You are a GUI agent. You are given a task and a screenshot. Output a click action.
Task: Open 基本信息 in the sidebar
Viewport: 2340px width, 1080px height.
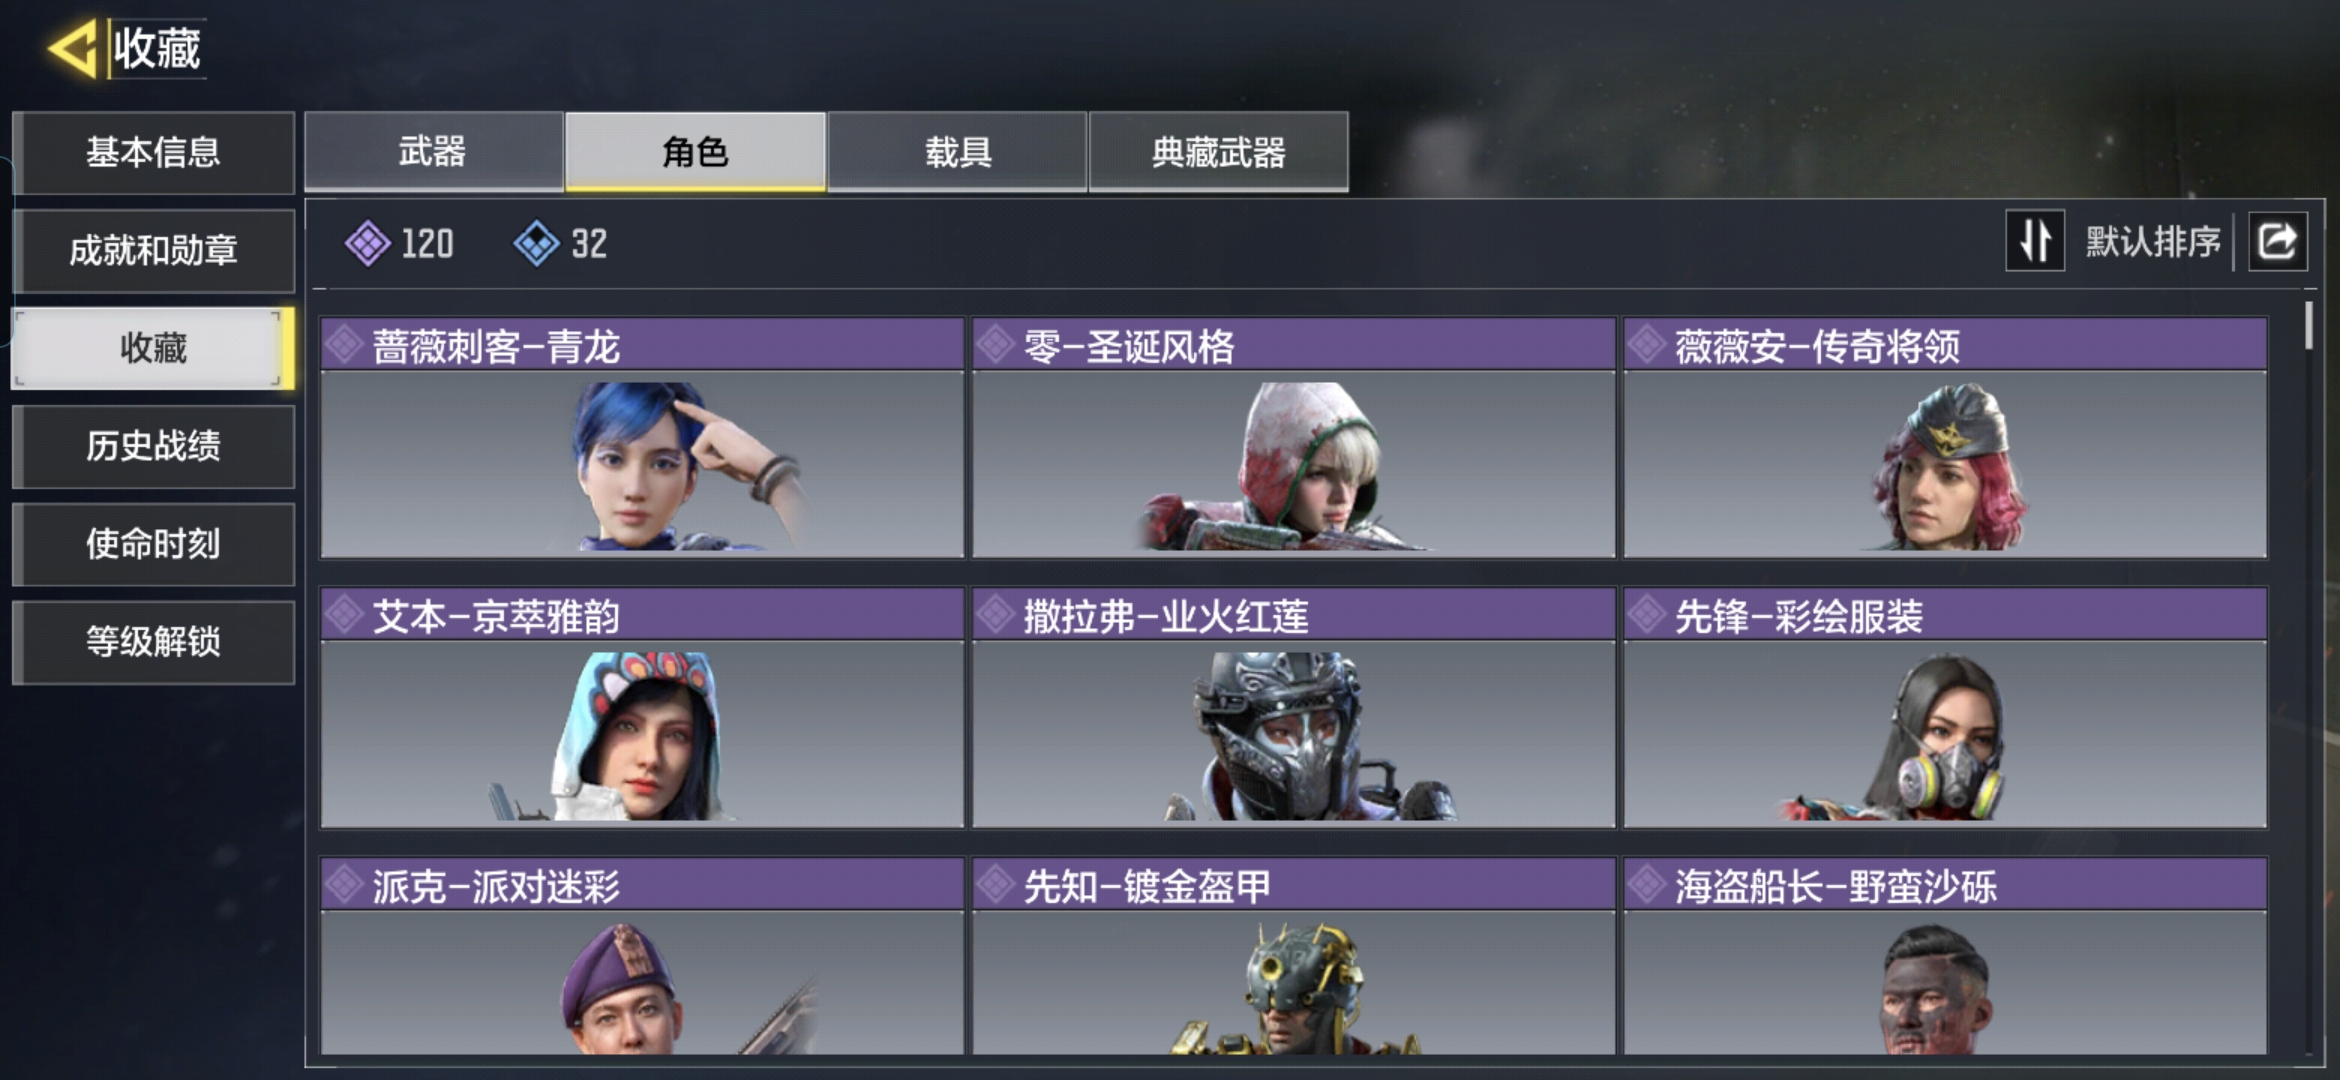point(153,152)
